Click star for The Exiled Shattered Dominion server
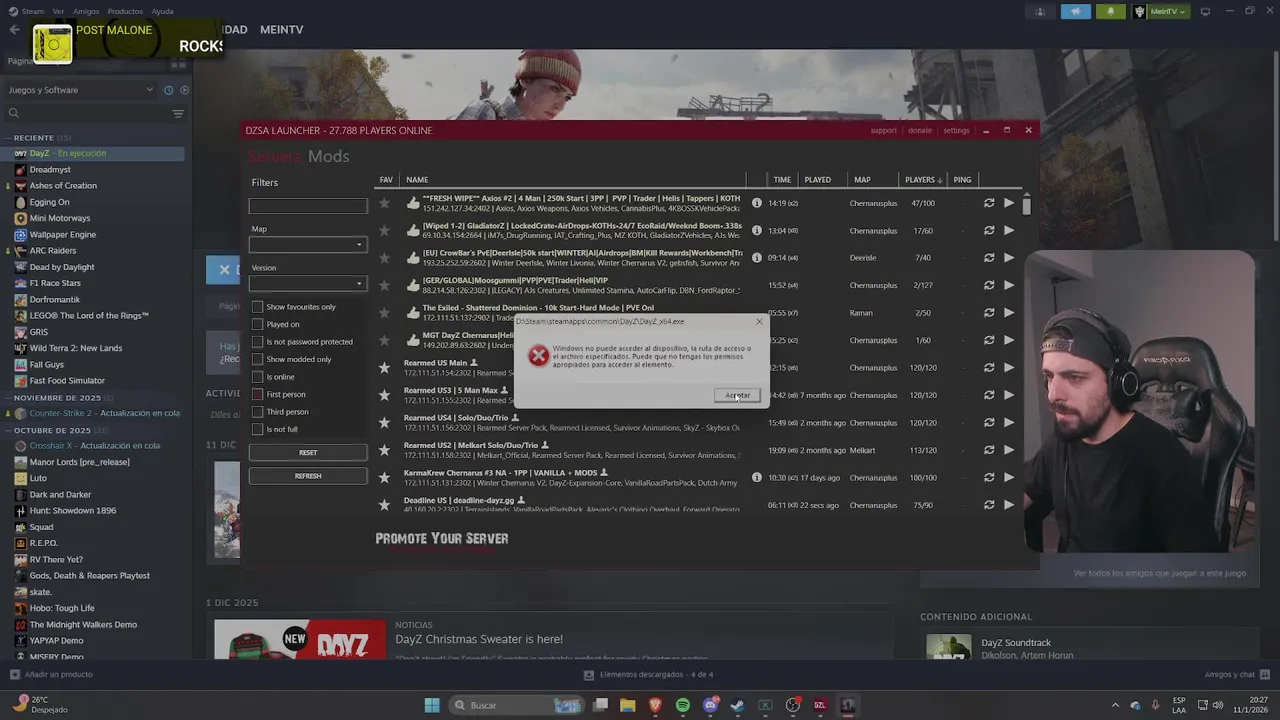 [384, 313]
